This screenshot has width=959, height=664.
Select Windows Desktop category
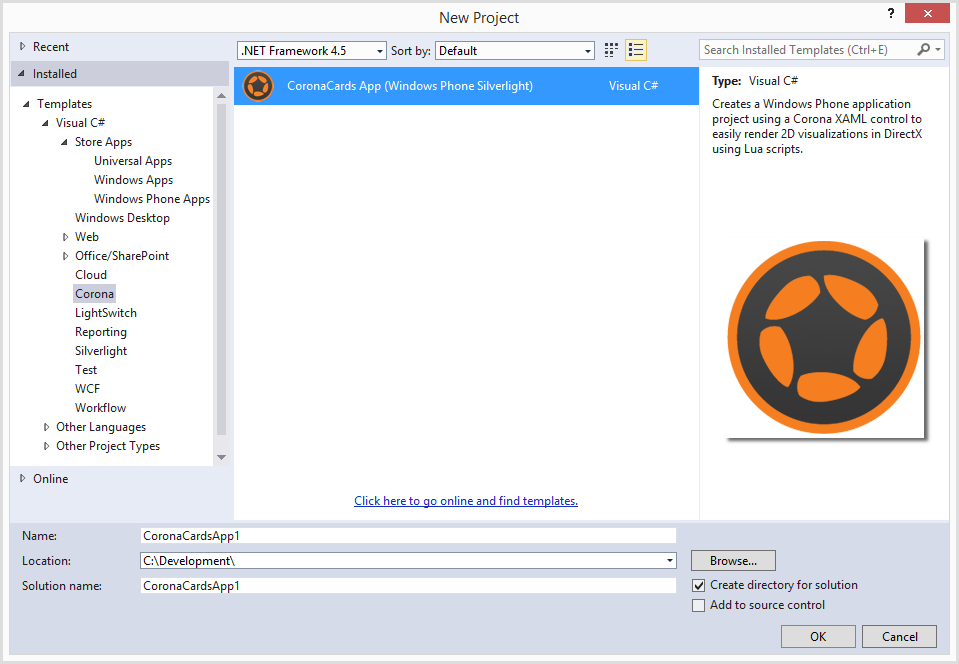(x=122, y=218)
